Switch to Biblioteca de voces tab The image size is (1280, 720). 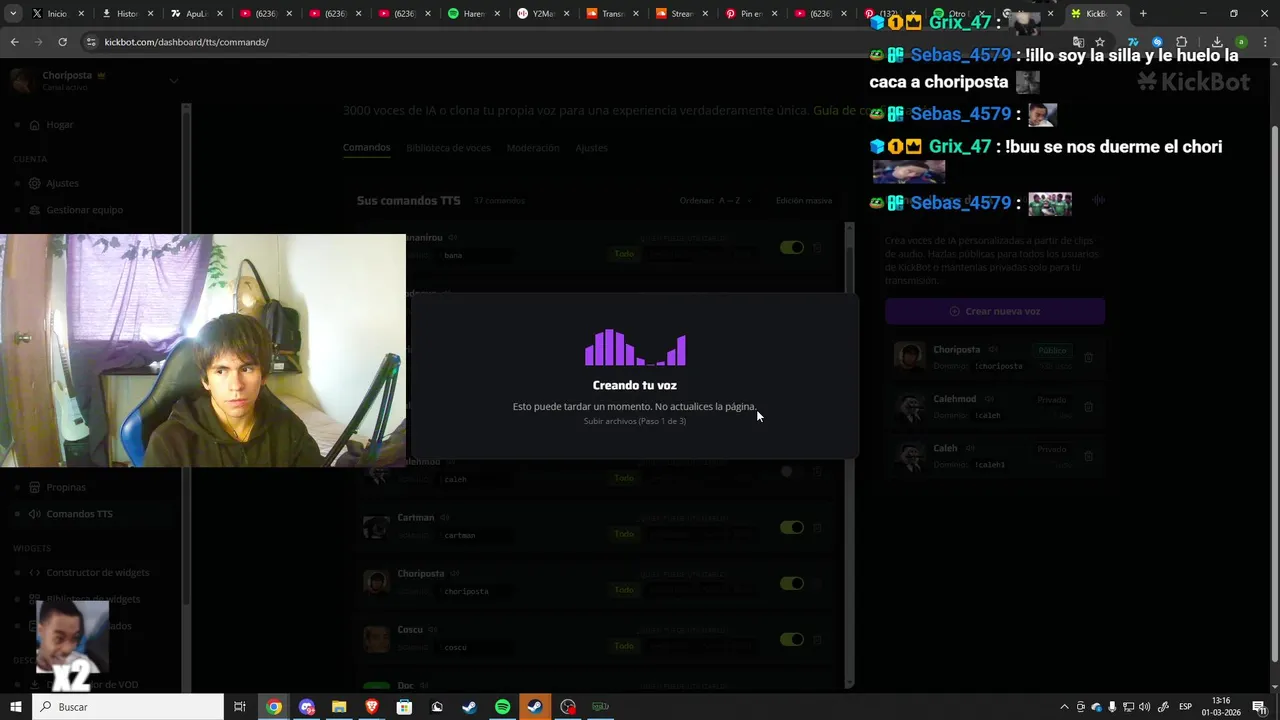448,148
